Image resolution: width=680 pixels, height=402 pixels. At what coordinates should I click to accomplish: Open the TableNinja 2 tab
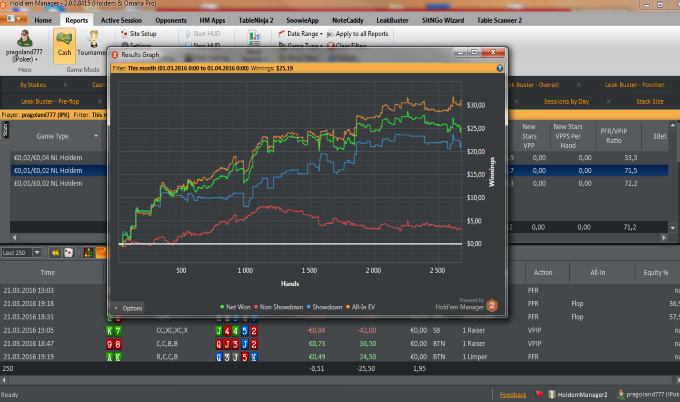(256, 20)
